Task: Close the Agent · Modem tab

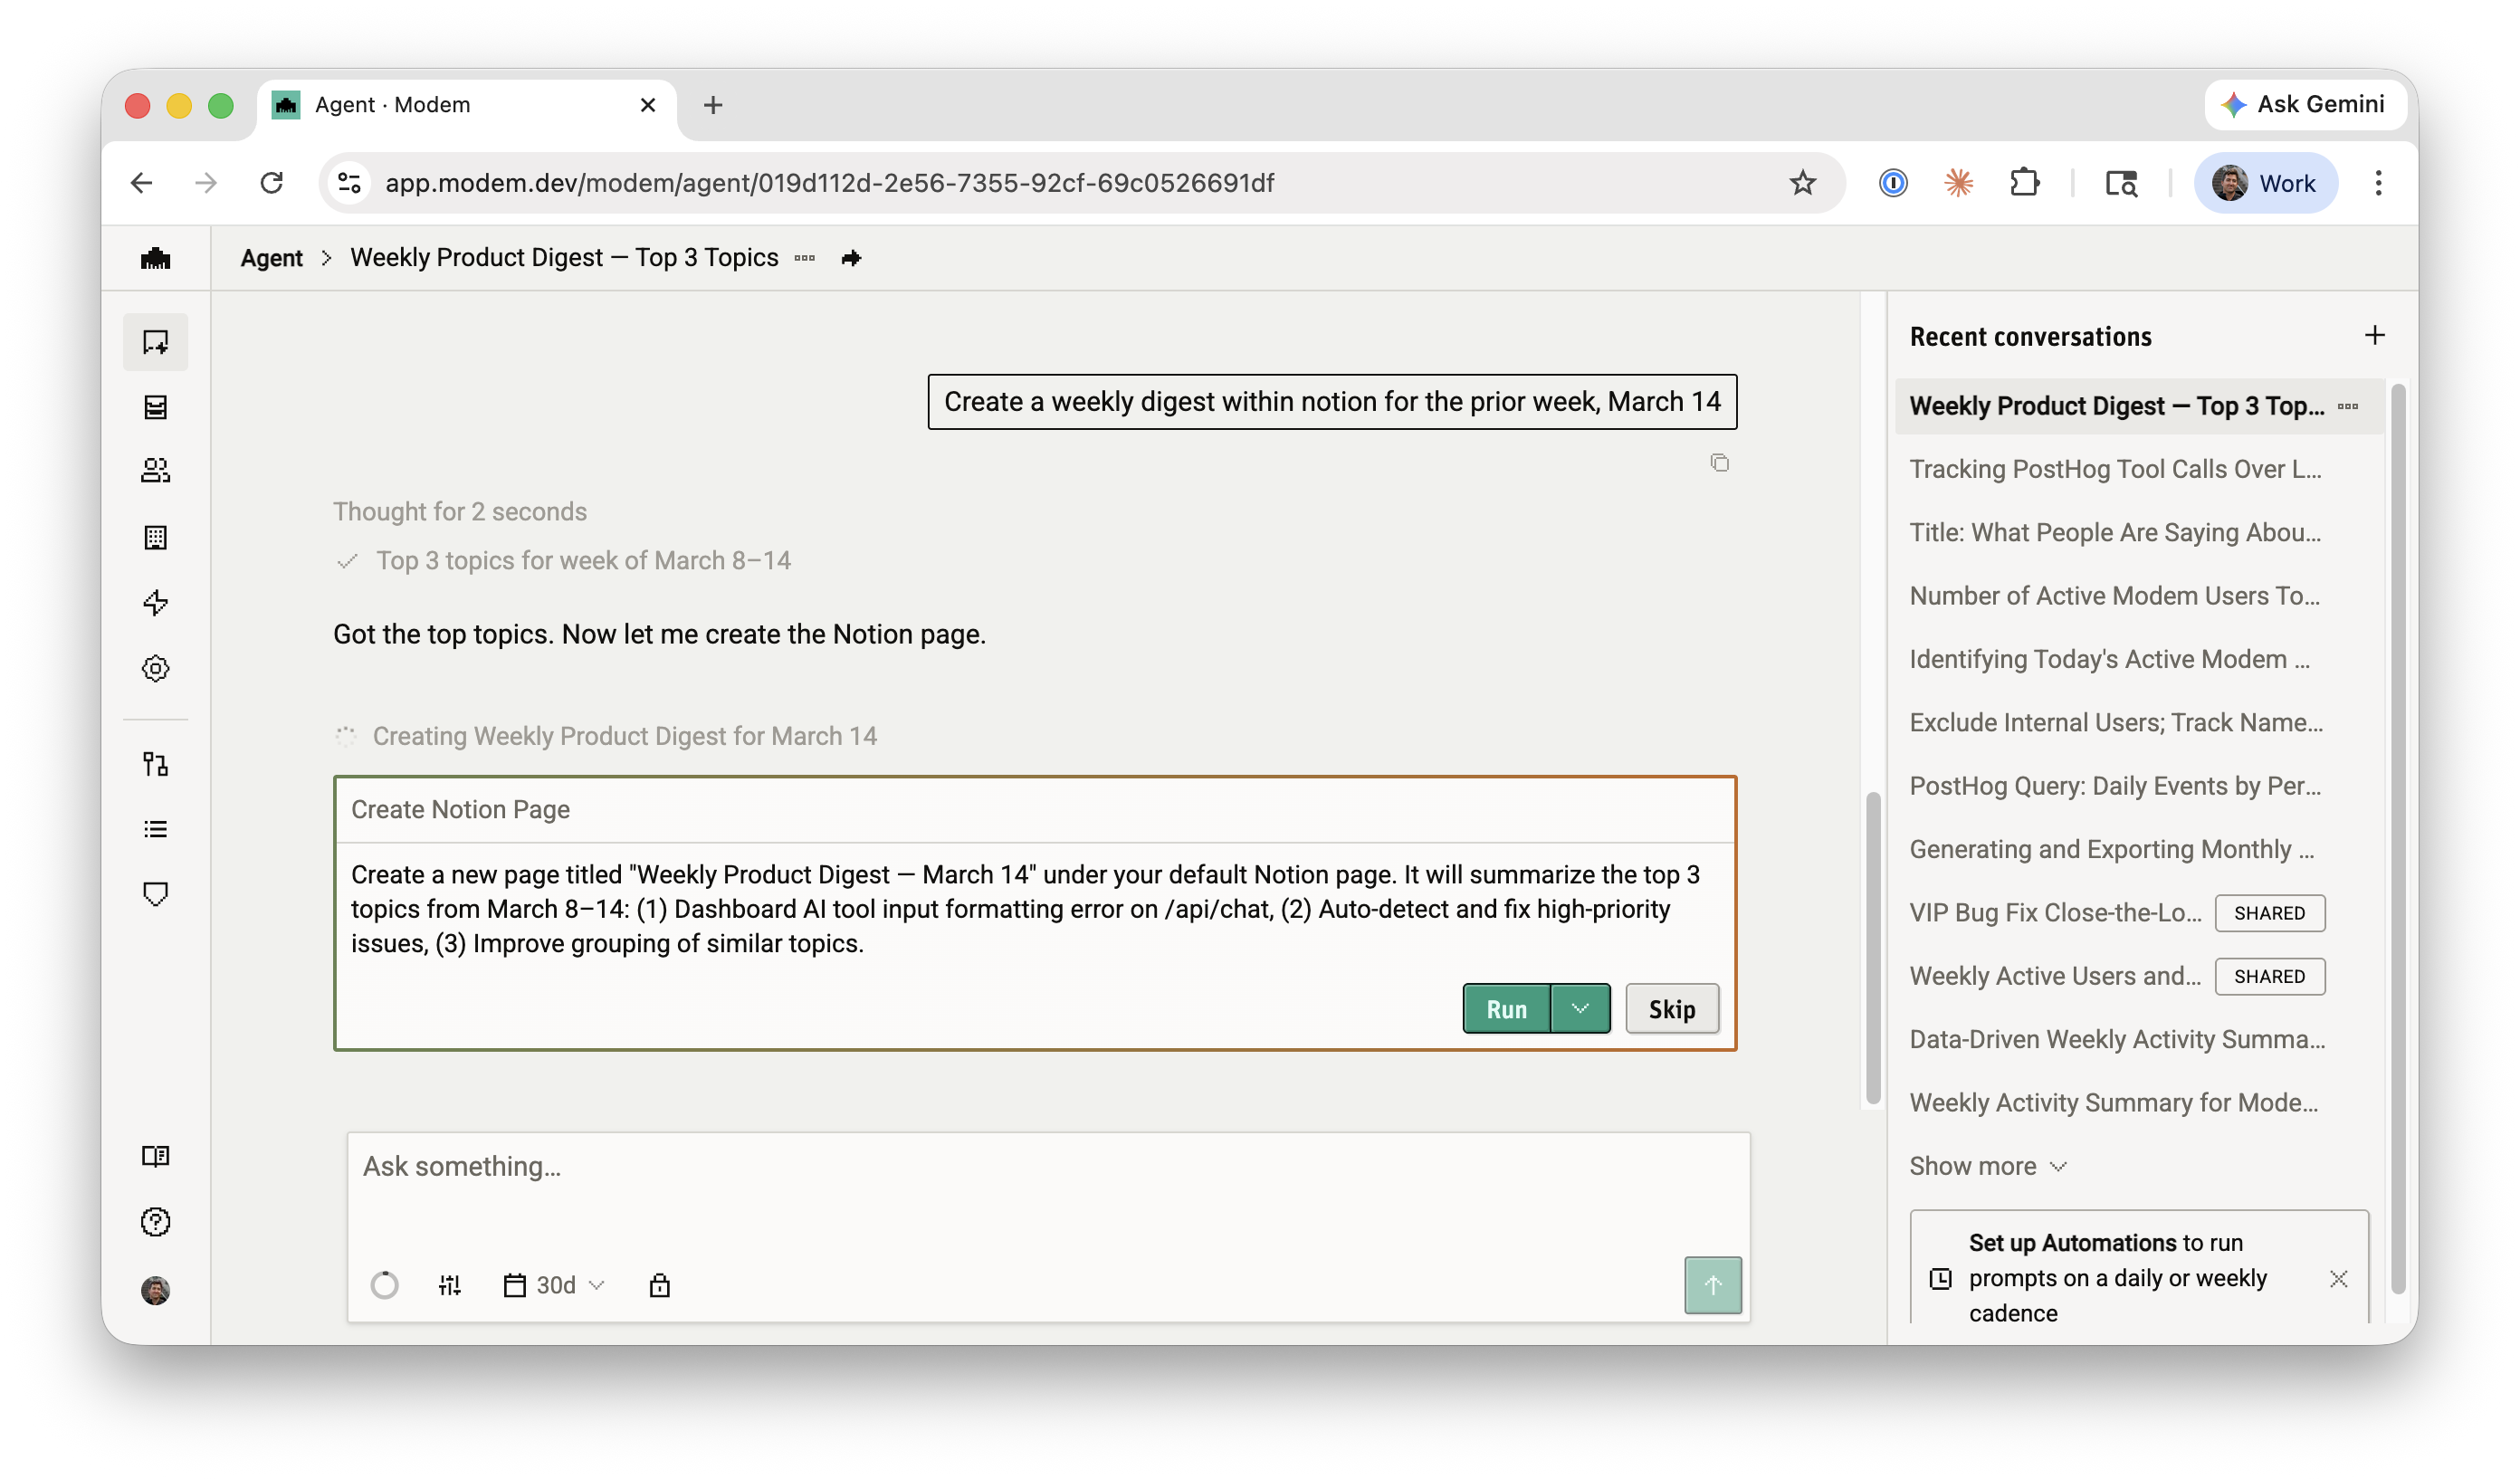Action: point(647,105)
